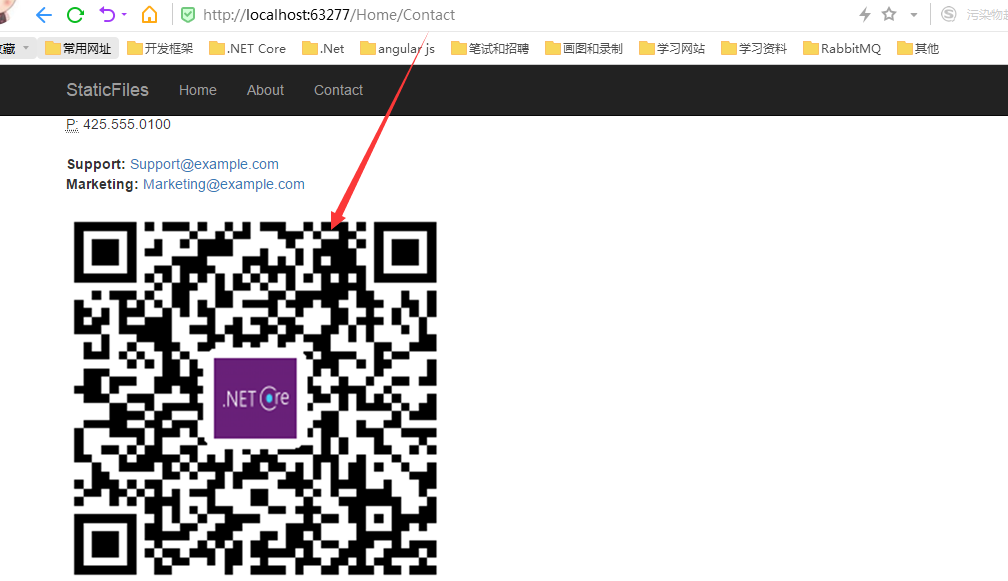The width and height of the screenshot is (1008, 581).
Task: Open the 常用网址 bookmark folder
Action: point(78,48)
